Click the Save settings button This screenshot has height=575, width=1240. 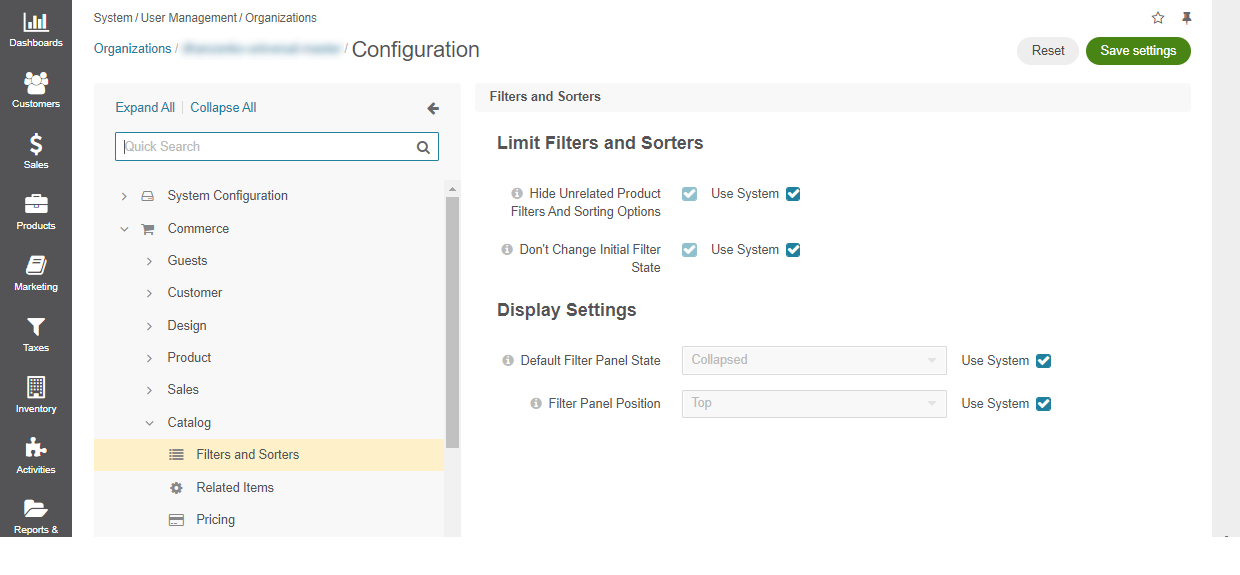[1138, 51]
